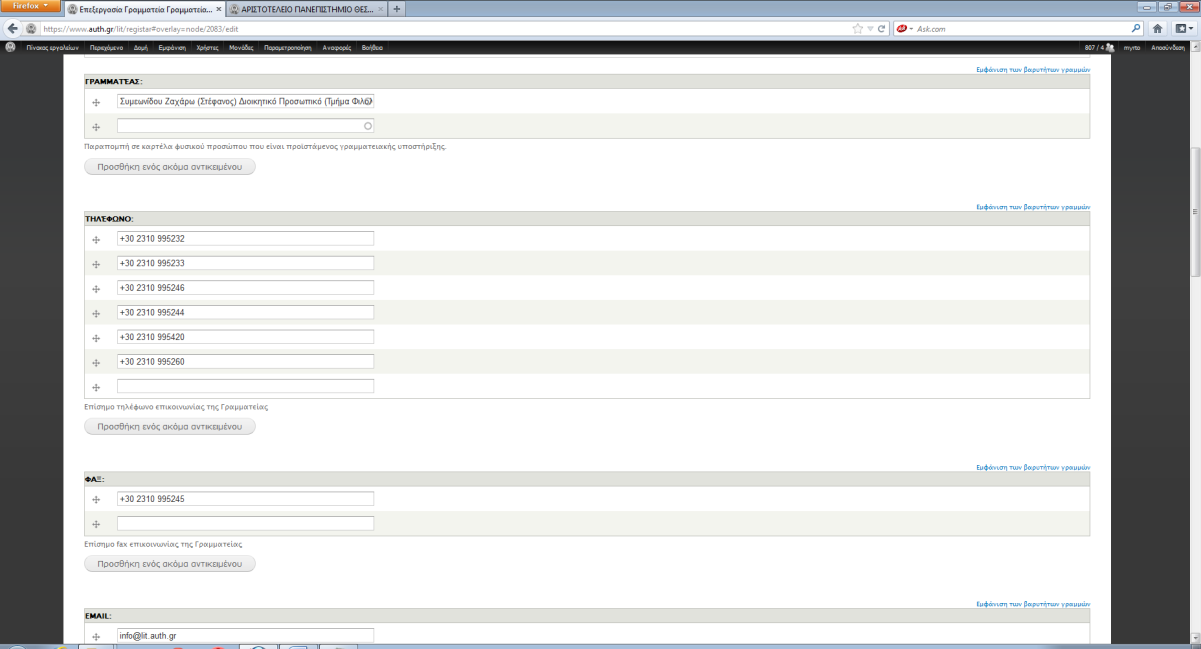Grab the drag handle beside Συμεωνίδου Ζαχάρω entry

pyautogui.click(x=96, y=102)
